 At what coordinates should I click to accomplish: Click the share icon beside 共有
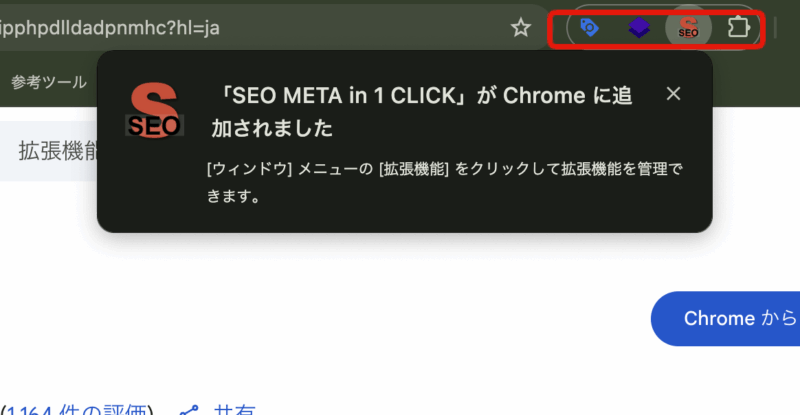pos(189,410)
